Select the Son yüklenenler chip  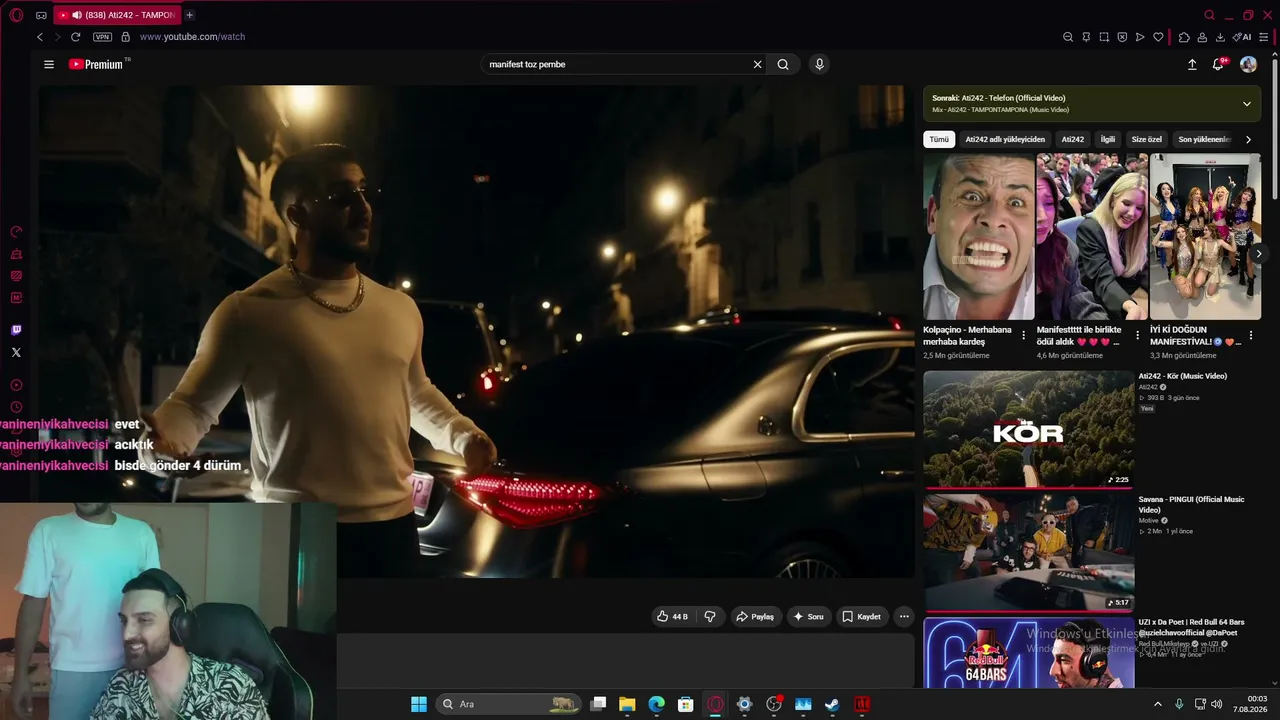pos(1204,139)
